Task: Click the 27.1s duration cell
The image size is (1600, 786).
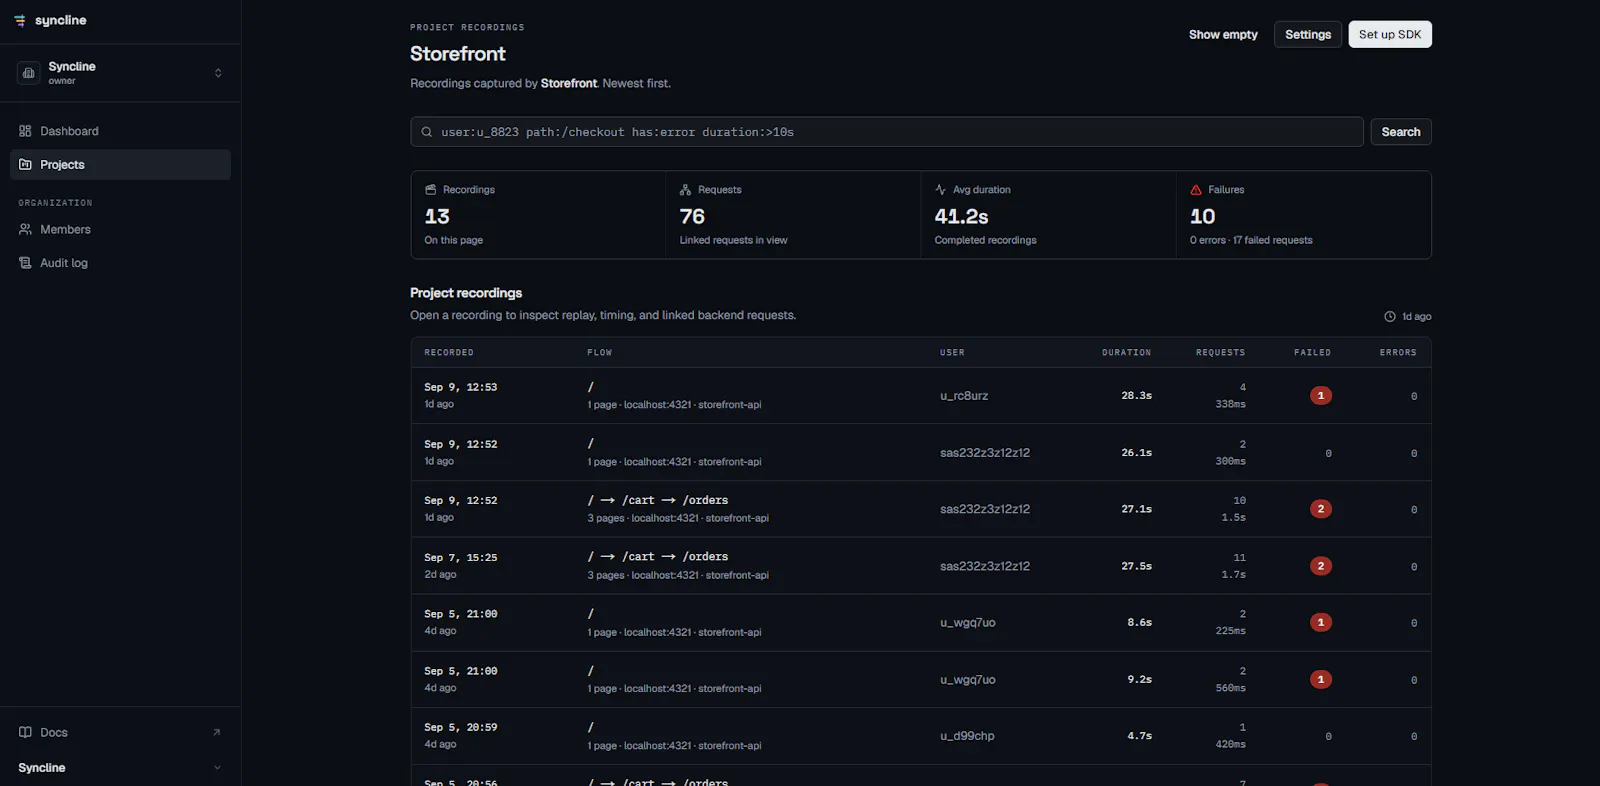Action: point(1137,509)
